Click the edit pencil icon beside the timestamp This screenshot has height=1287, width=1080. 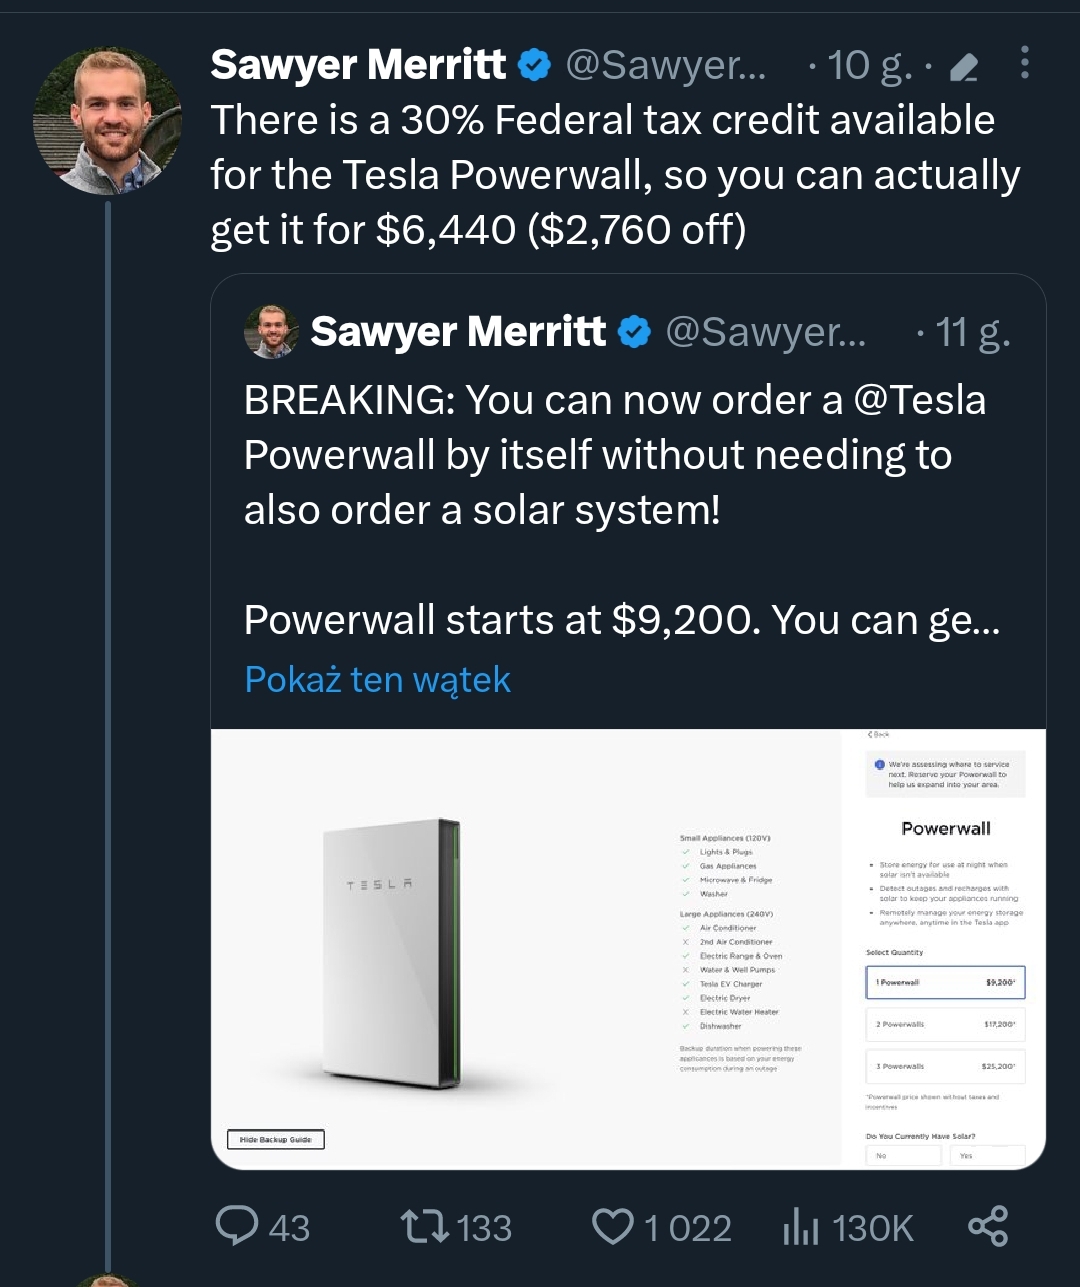(x=963, y=67)
